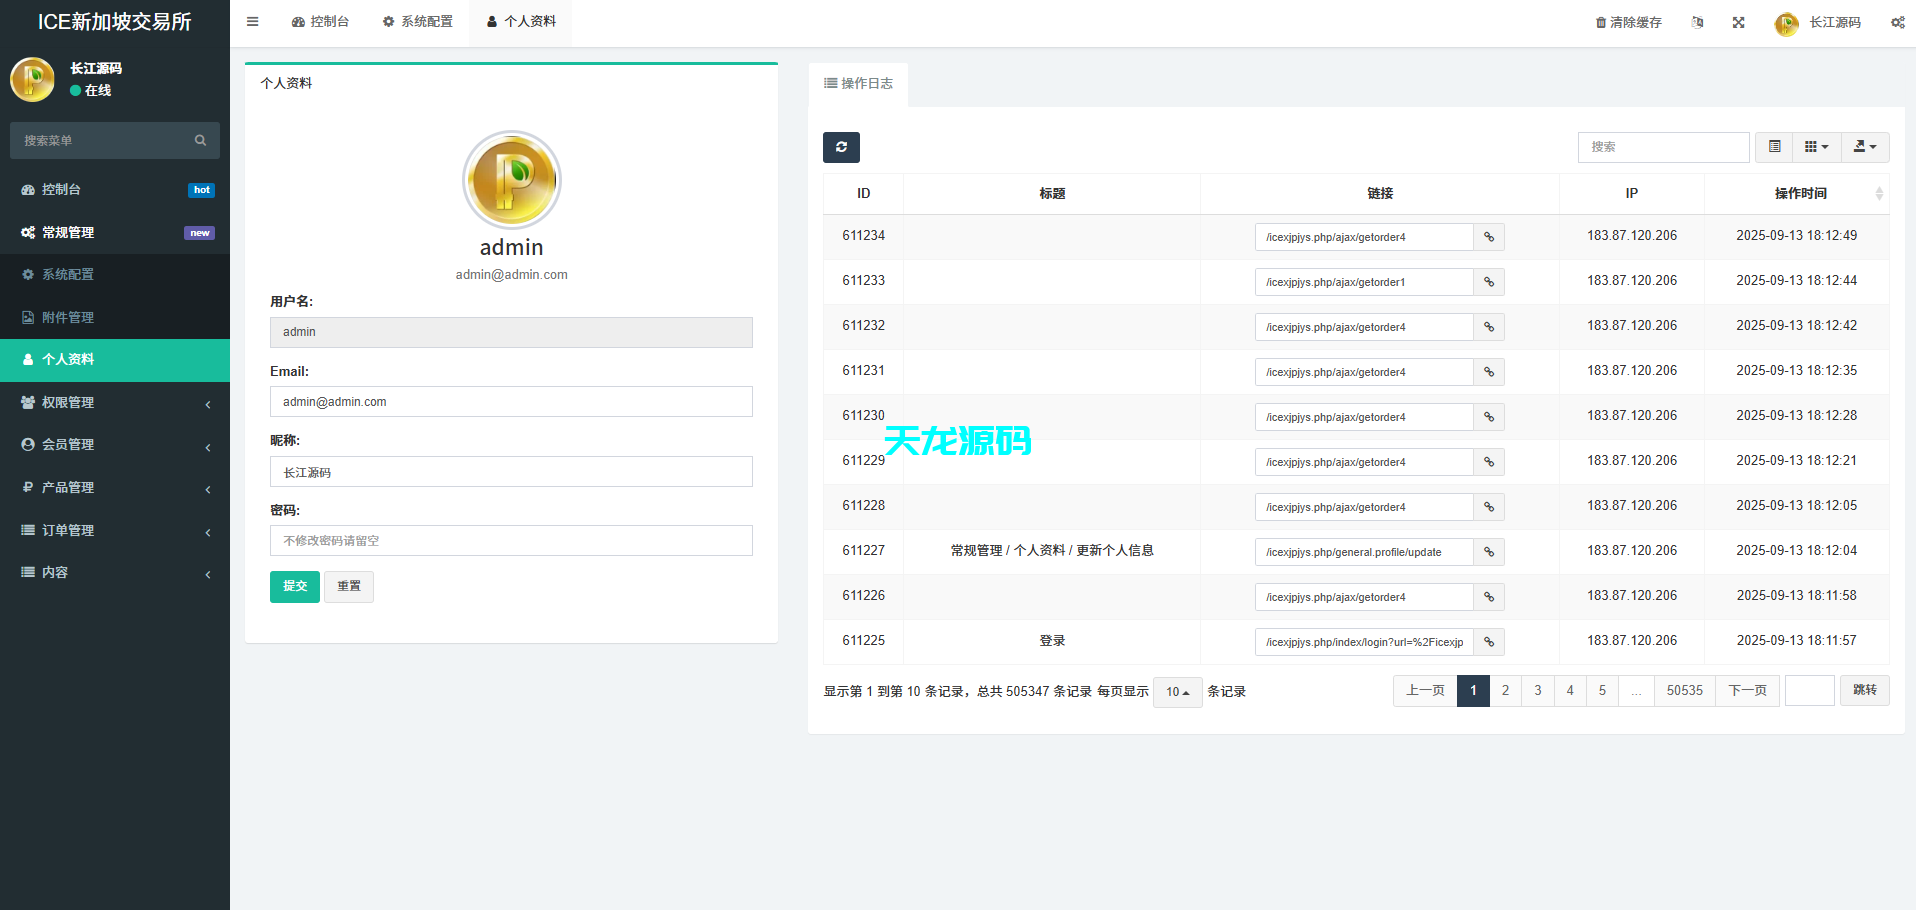Click the 在线 online status indicator
Screen dimensions: 1916x910
(92, 90)
